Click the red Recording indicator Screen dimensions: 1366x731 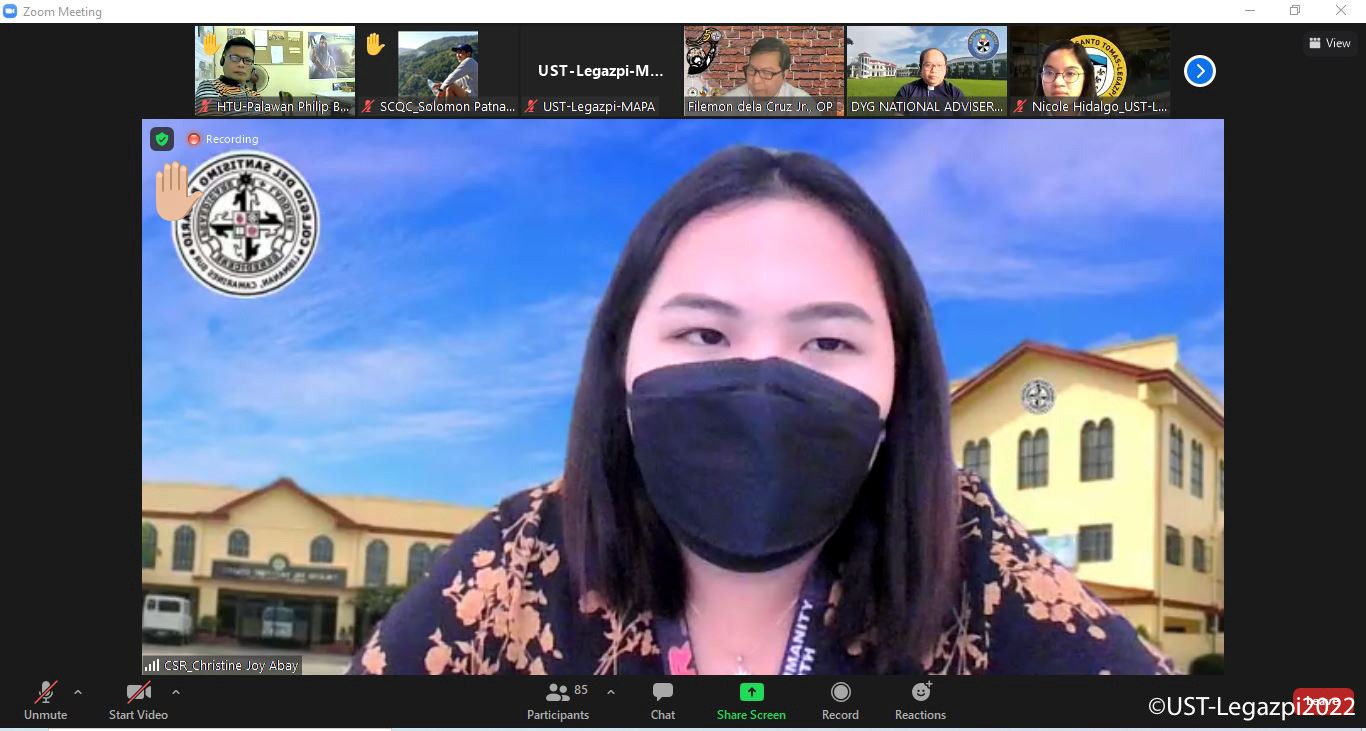pyautogui.click(x=223, y=139)
